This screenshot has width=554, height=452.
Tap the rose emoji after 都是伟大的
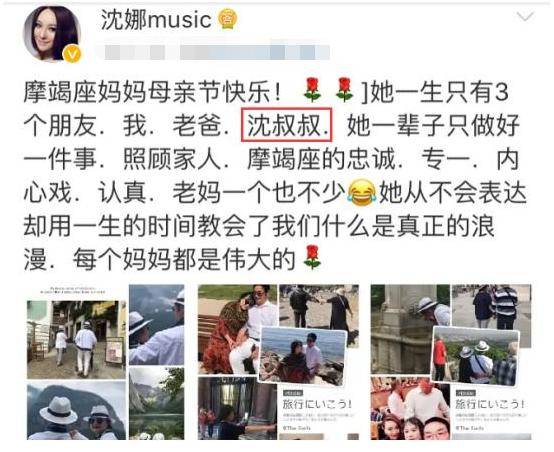pos(312,258)
